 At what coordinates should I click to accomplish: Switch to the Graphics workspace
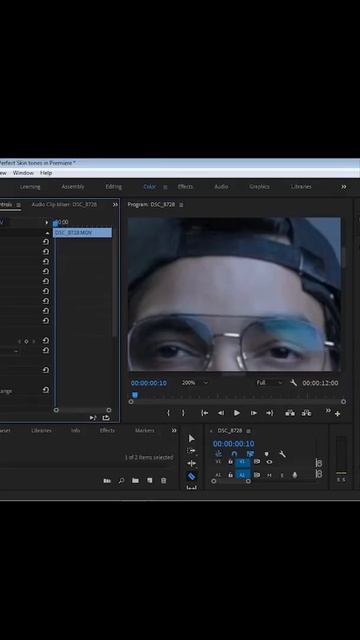click(x=259, y=187)
